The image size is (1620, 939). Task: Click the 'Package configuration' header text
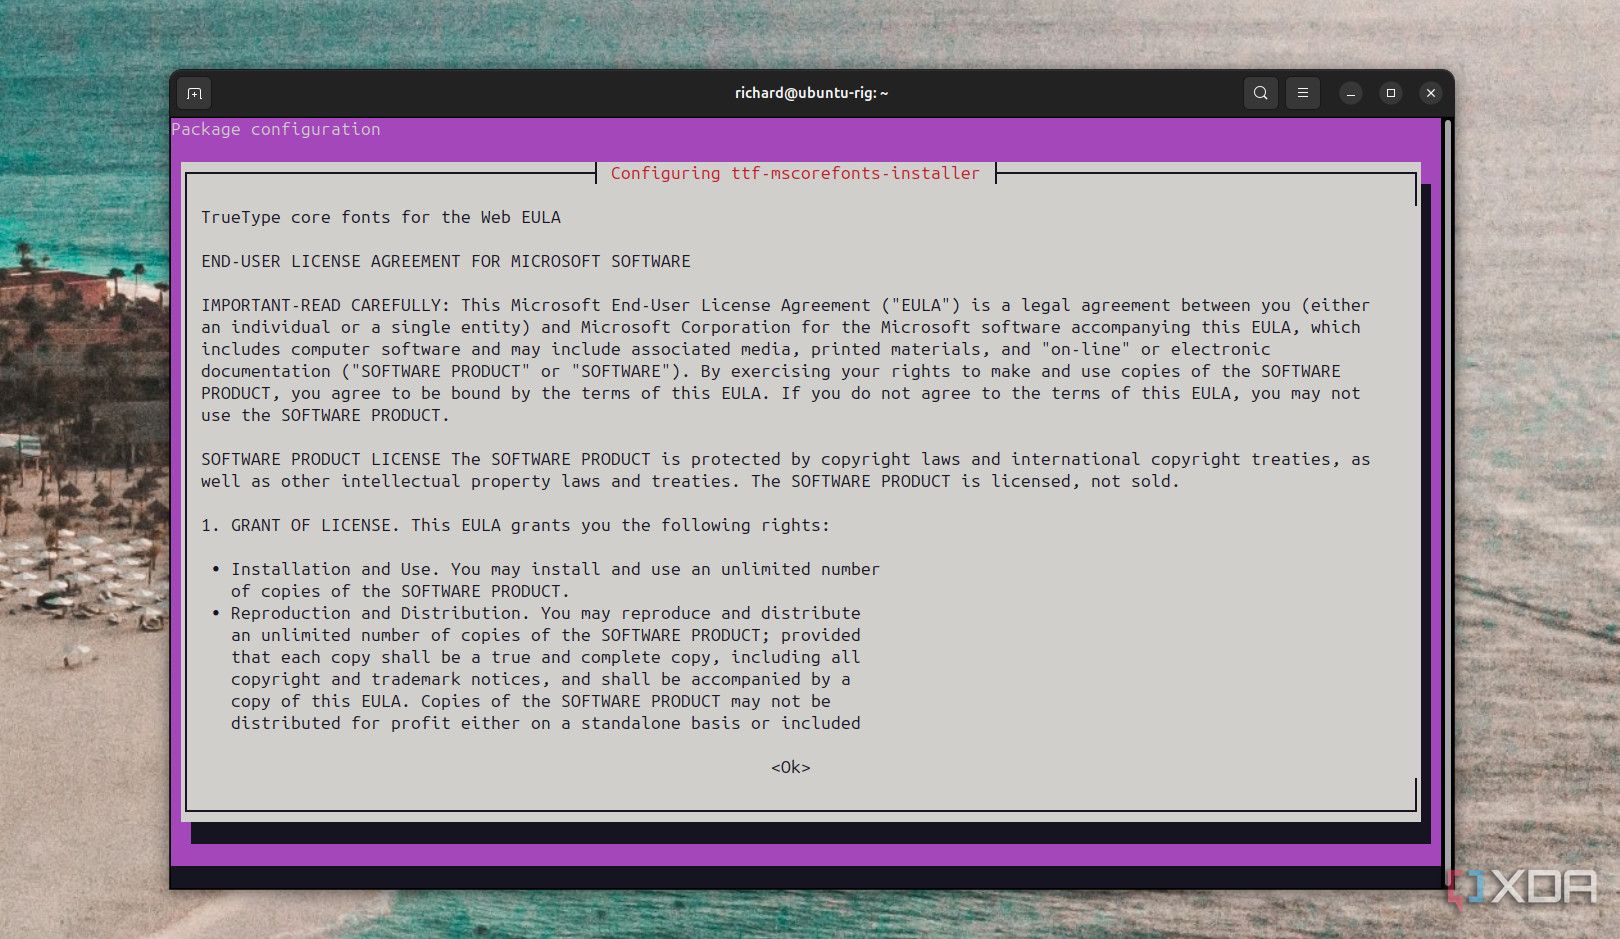click(276, 129)
